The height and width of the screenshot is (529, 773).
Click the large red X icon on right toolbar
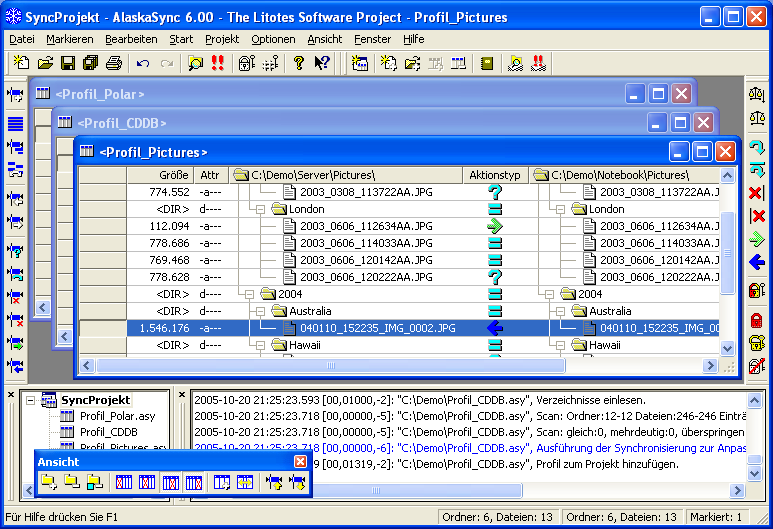pyautogui.click(x=757, y=192)
